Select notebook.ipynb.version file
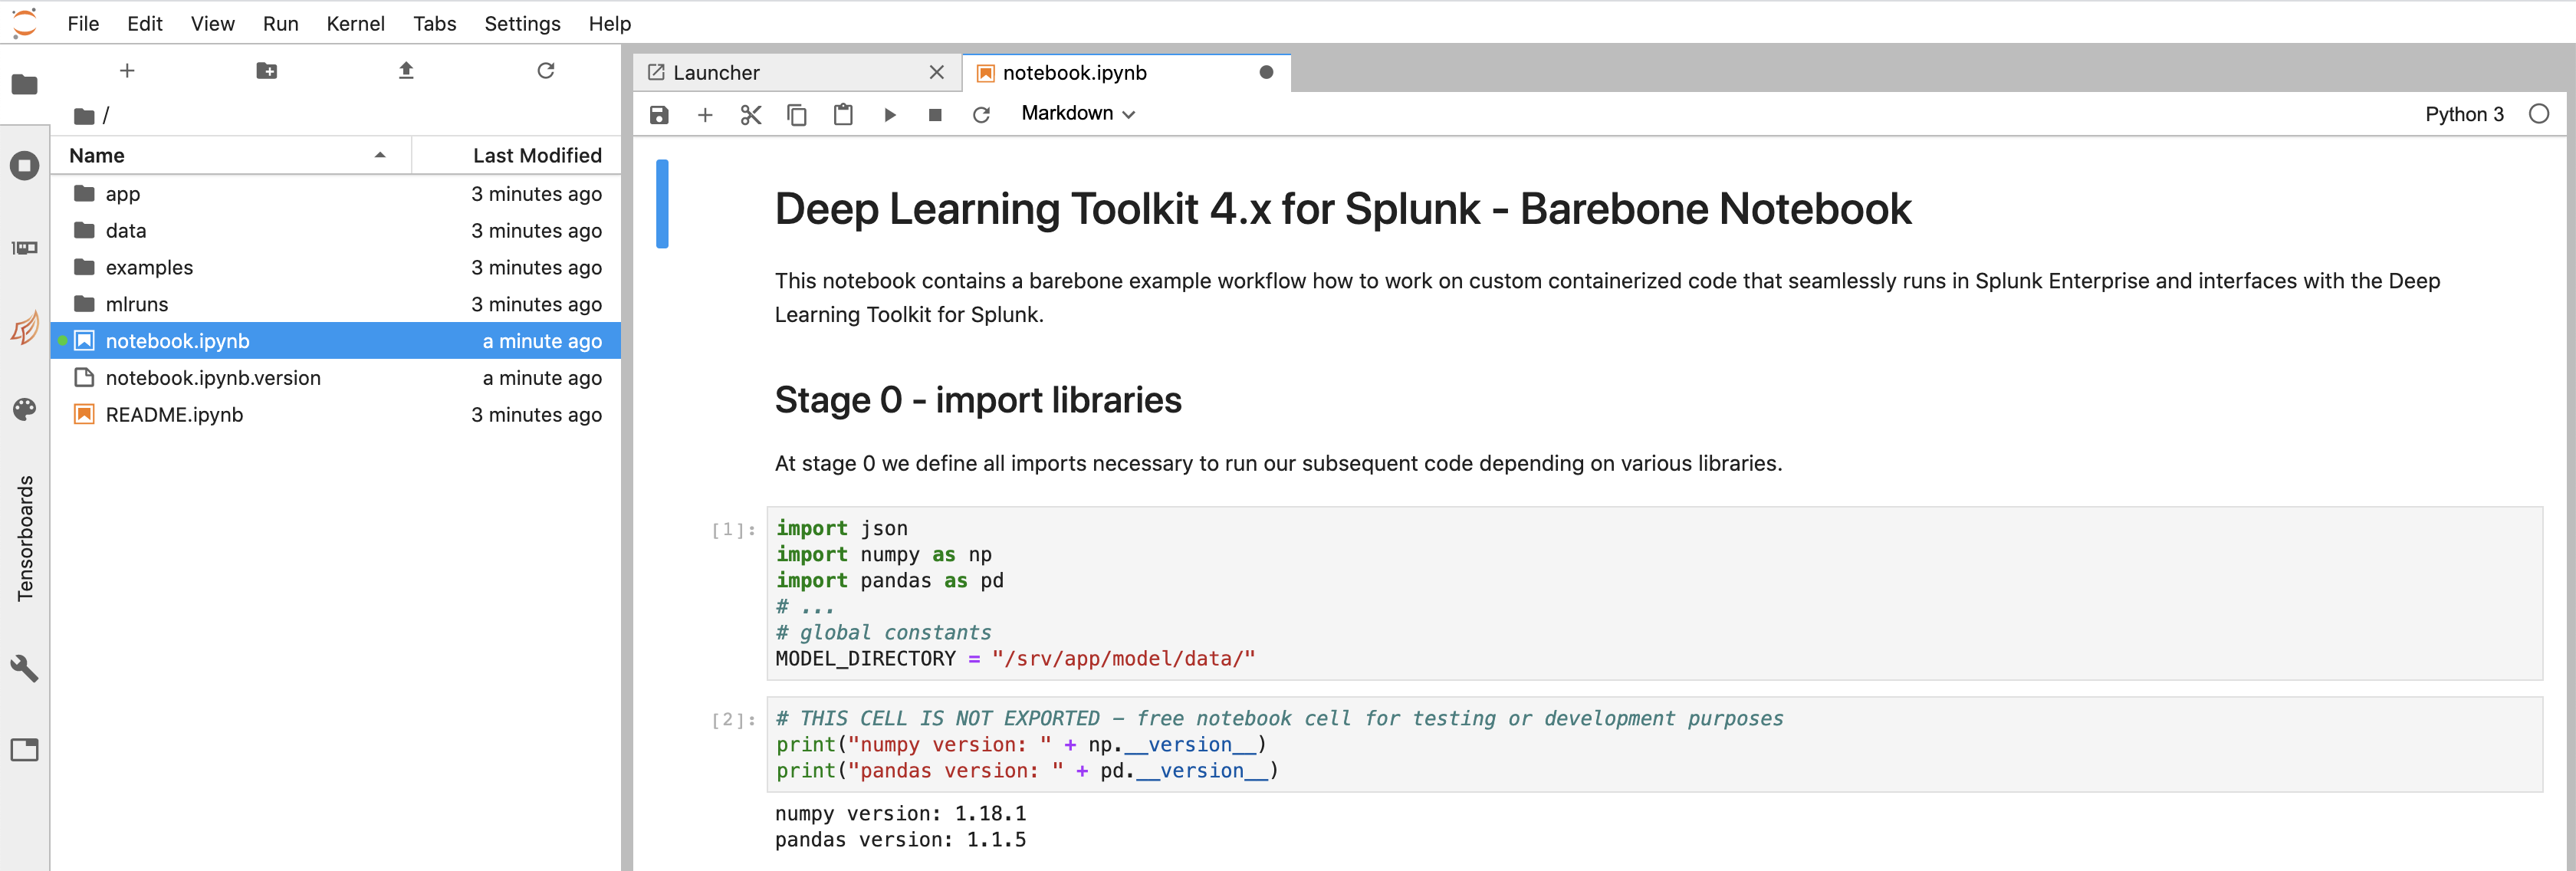 coord(336,378)
